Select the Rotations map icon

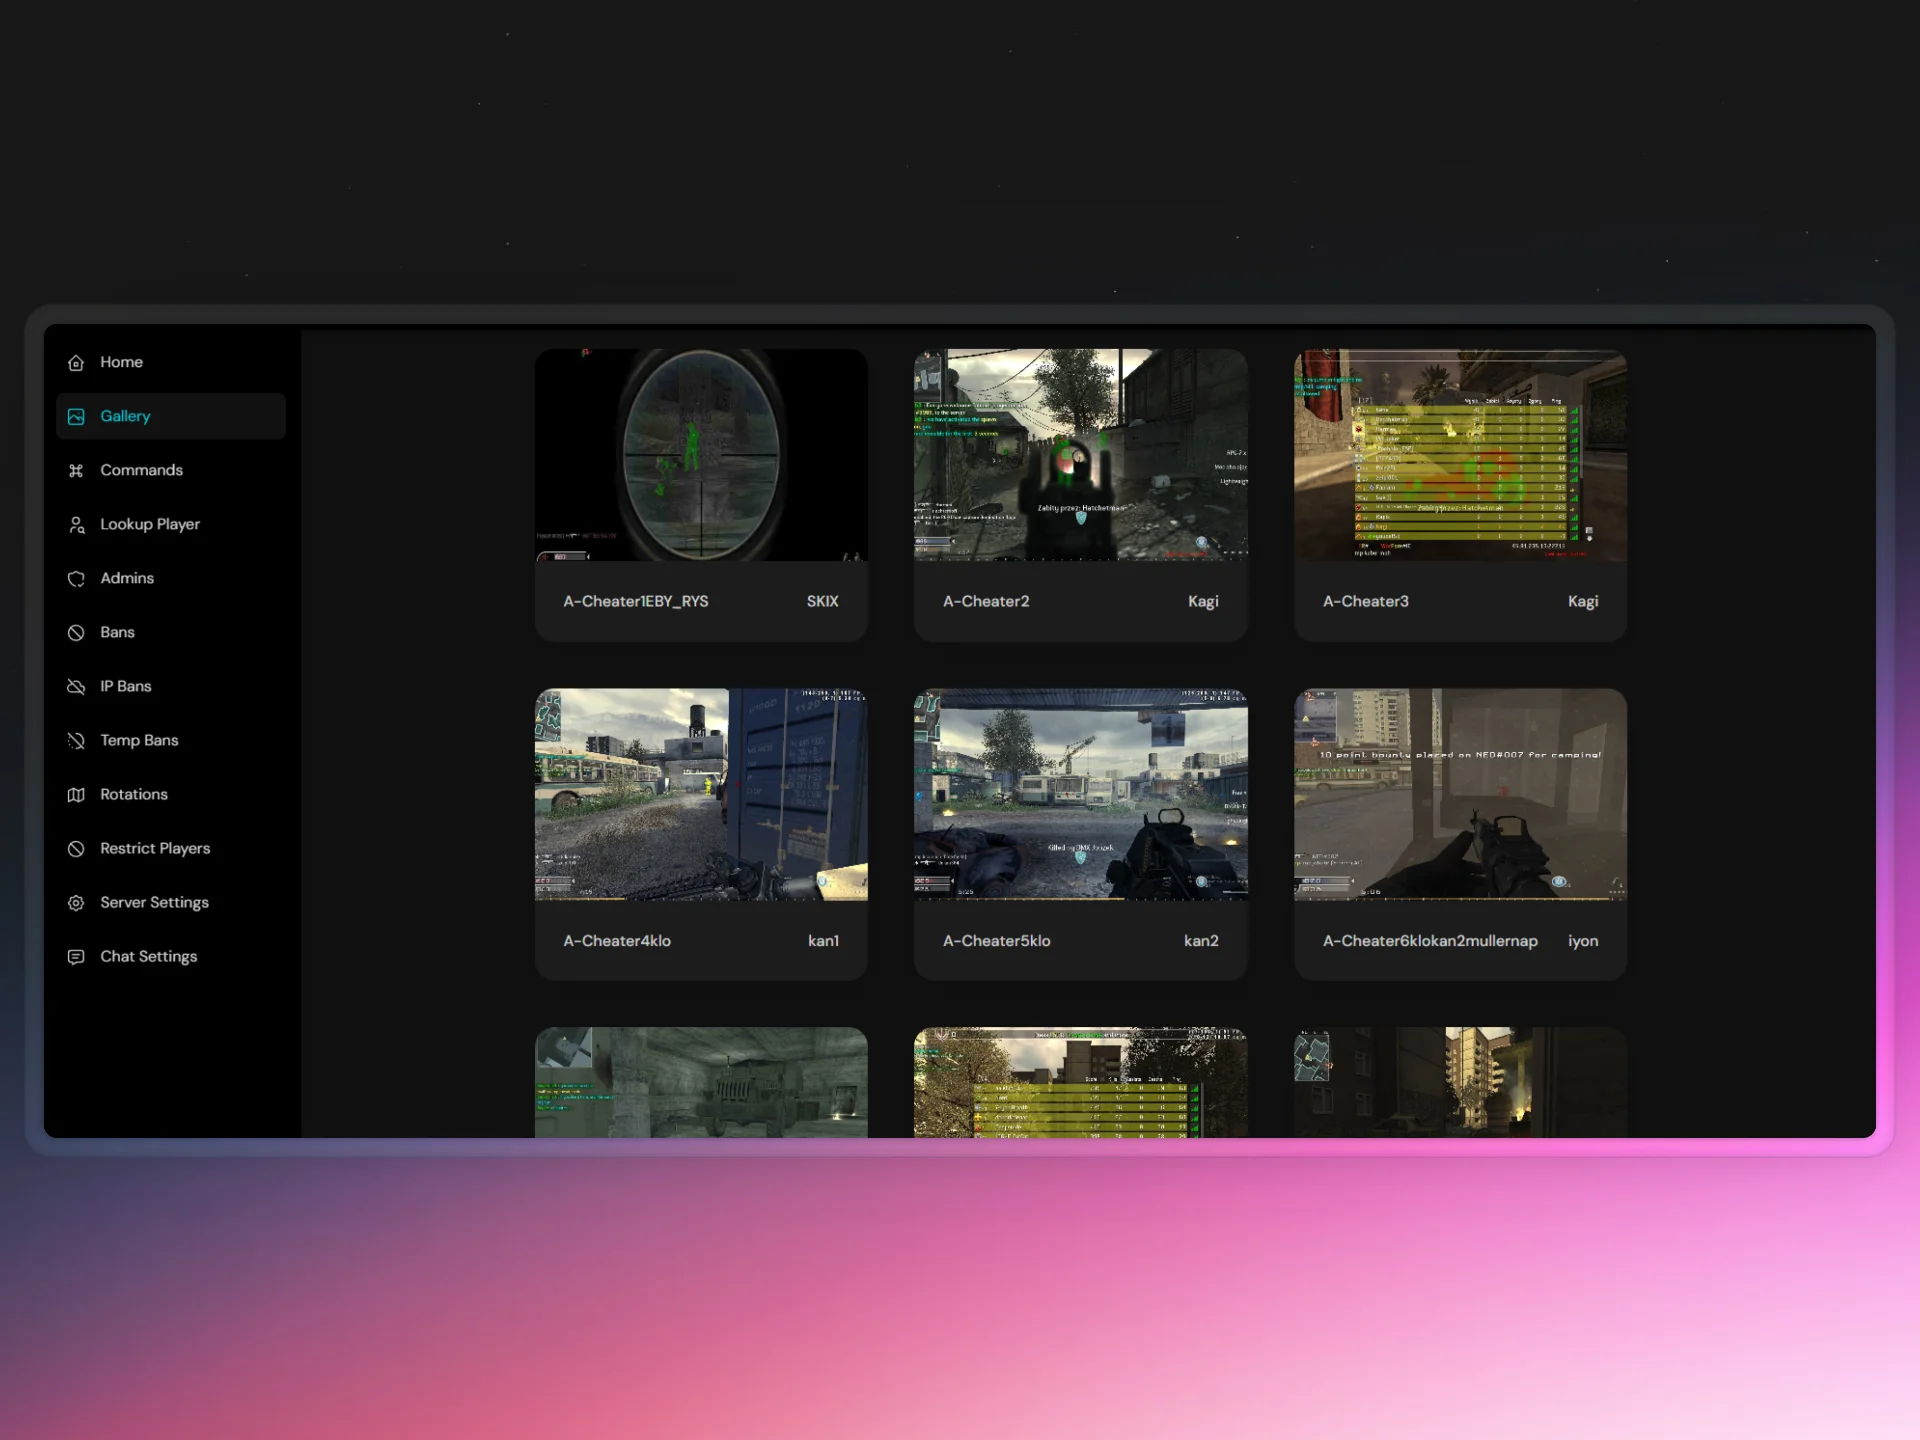[x=77, y=794]
